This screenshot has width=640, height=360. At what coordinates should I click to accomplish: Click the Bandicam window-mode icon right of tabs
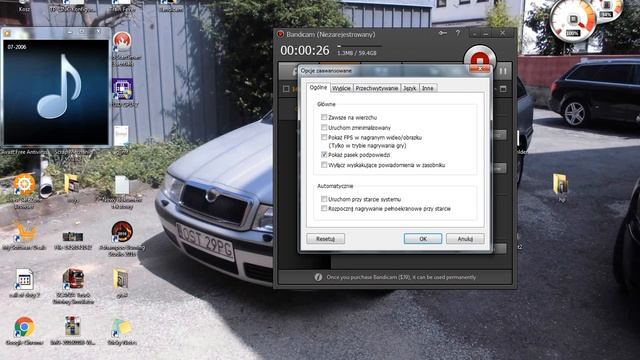click(x=503, y=89)
